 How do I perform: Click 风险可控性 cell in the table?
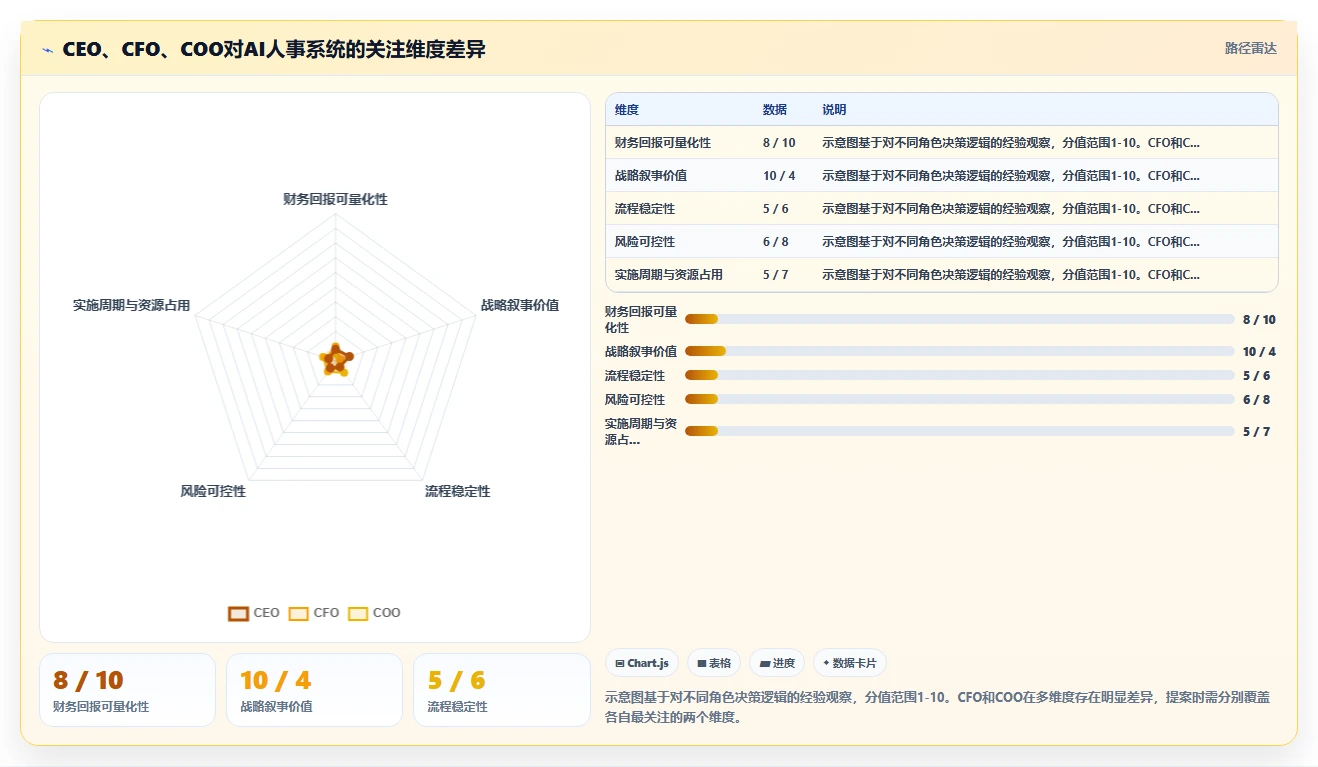pos(645,242)
